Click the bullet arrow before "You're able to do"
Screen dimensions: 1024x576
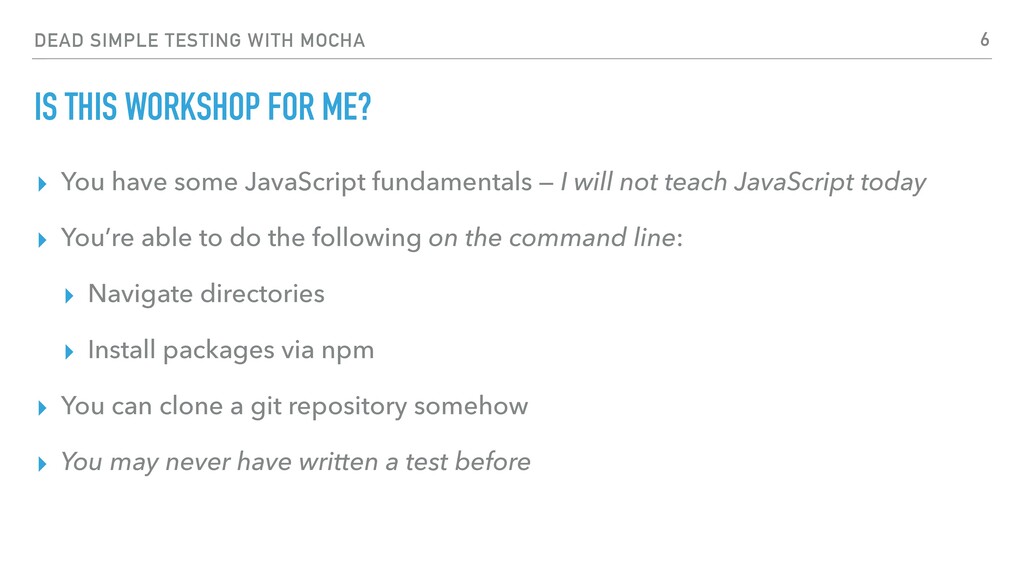[42, 240]
